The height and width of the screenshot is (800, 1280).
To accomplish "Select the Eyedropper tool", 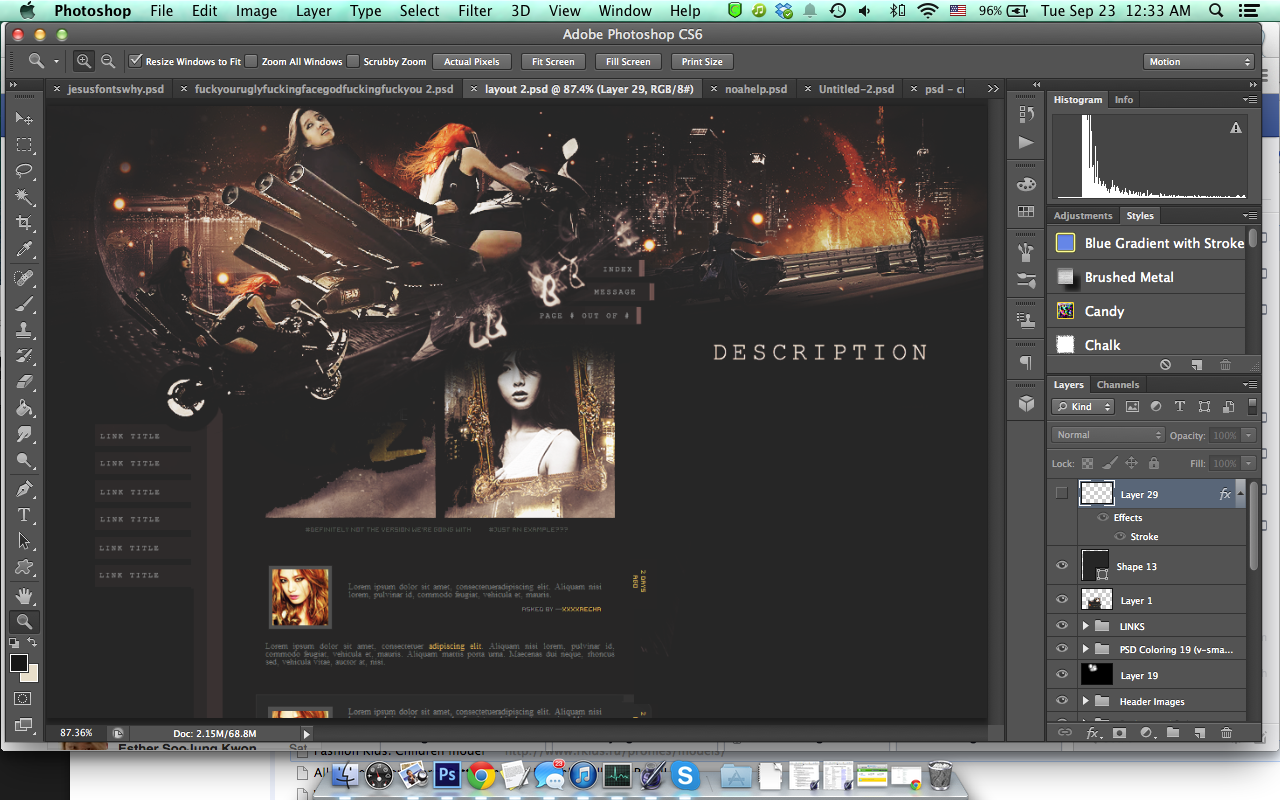I will click(24, 249).
